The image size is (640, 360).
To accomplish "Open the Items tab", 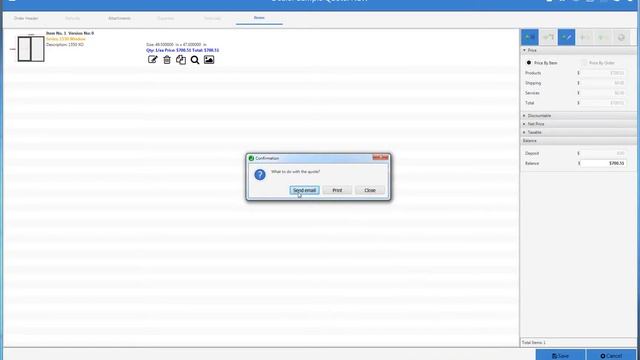I will 259,18.
